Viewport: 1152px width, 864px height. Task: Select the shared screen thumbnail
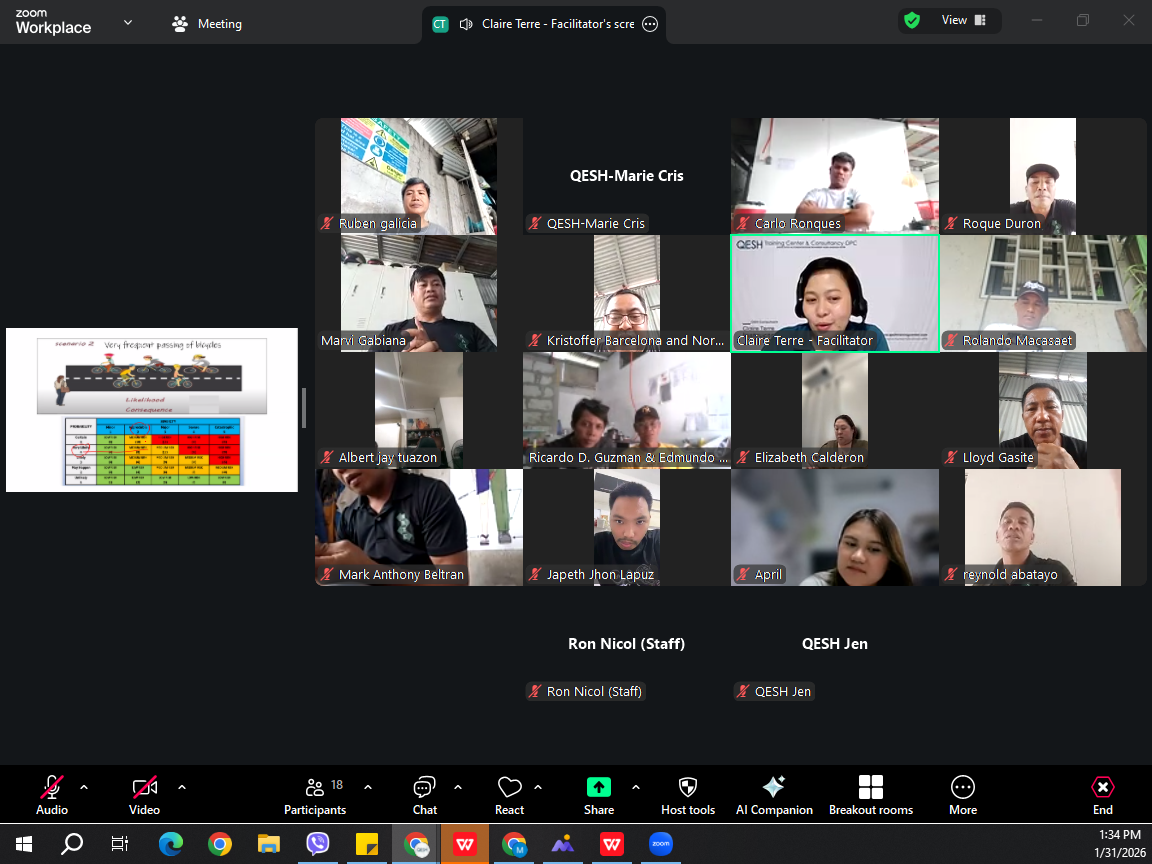pos(152,410)
